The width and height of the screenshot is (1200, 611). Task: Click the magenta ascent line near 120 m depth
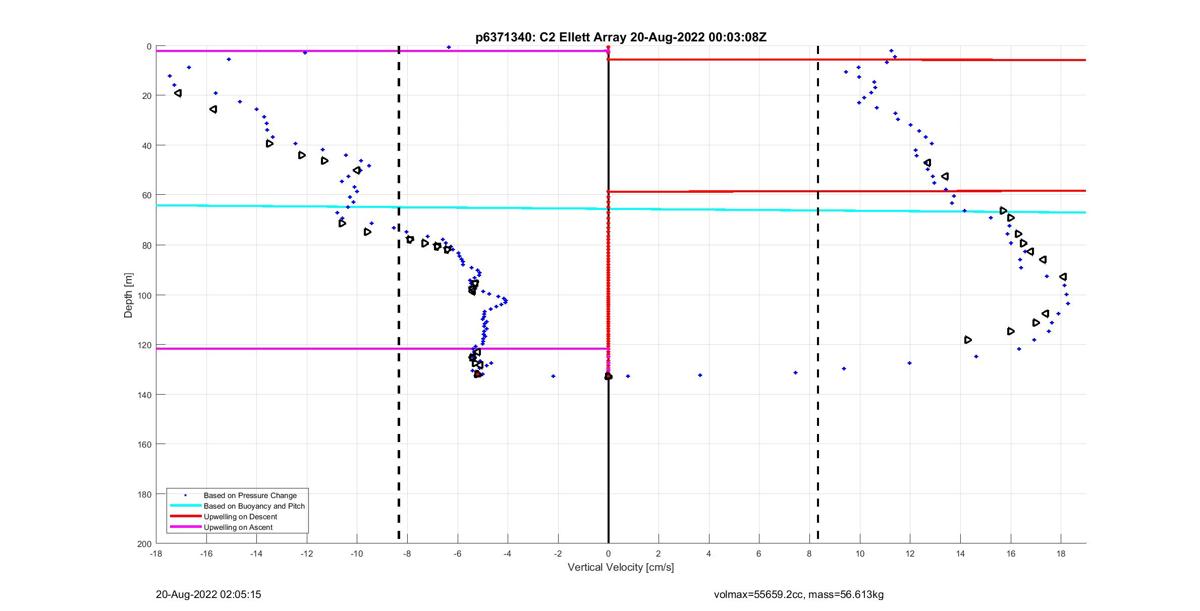382,349
